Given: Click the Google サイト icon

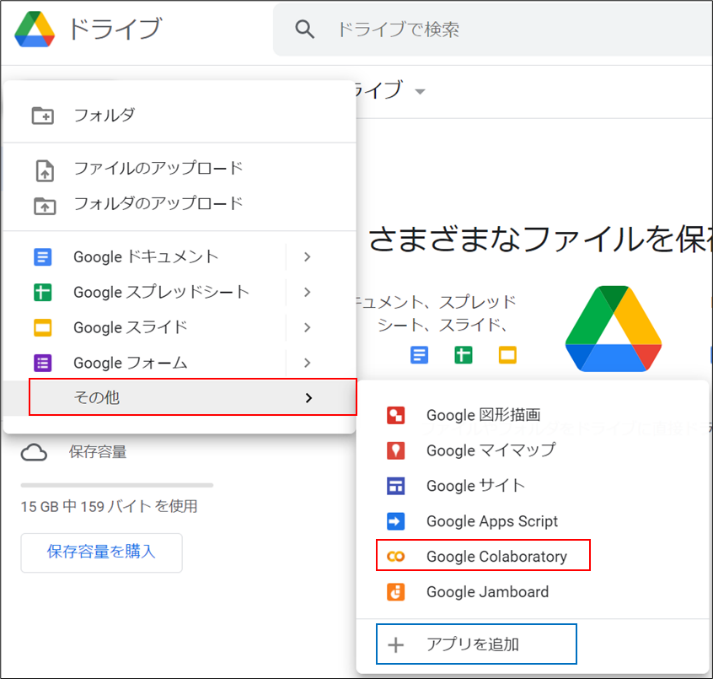Looking at the screenshot, I should (x=396, y=486).
